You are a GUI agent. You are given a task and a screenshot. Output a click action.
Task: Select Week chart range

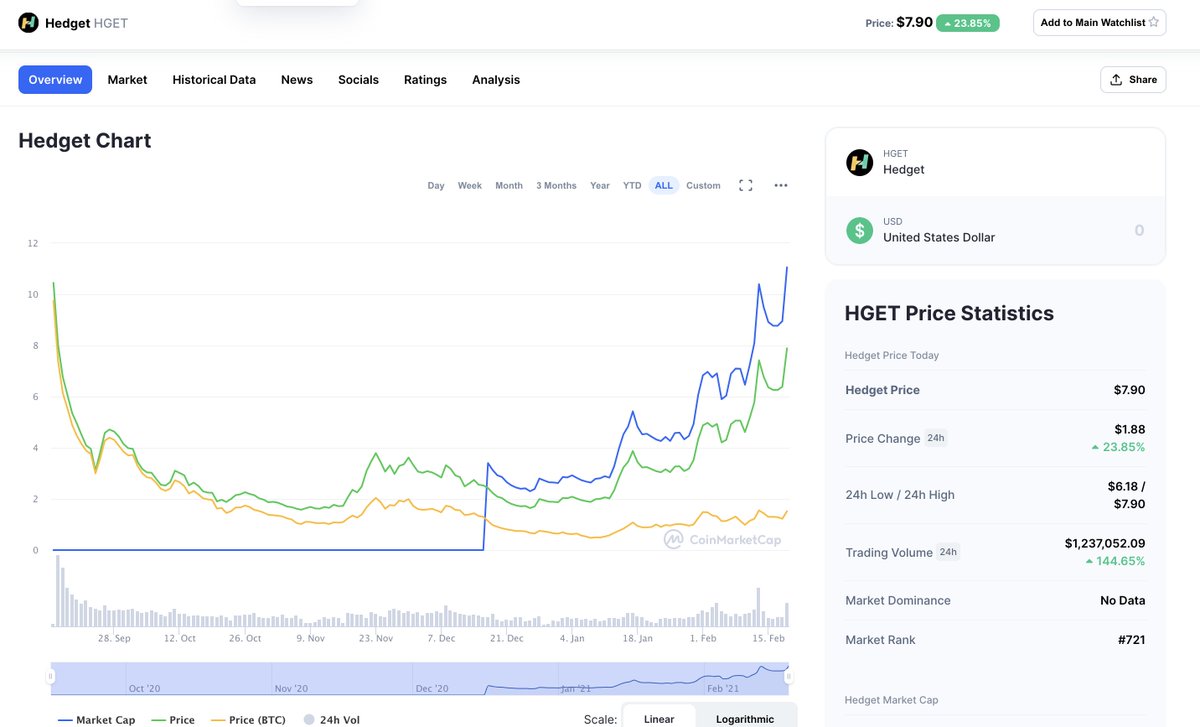[470, 186]
